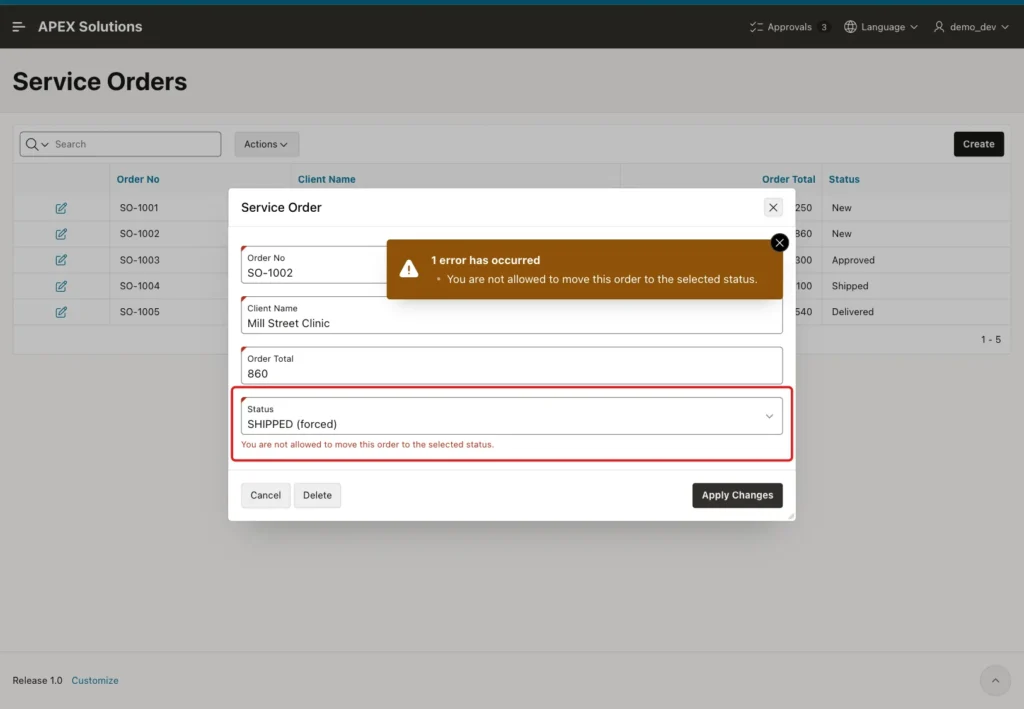Click the inline status error message
This screenshot has width=1024, height=709.
coord(367,445)
